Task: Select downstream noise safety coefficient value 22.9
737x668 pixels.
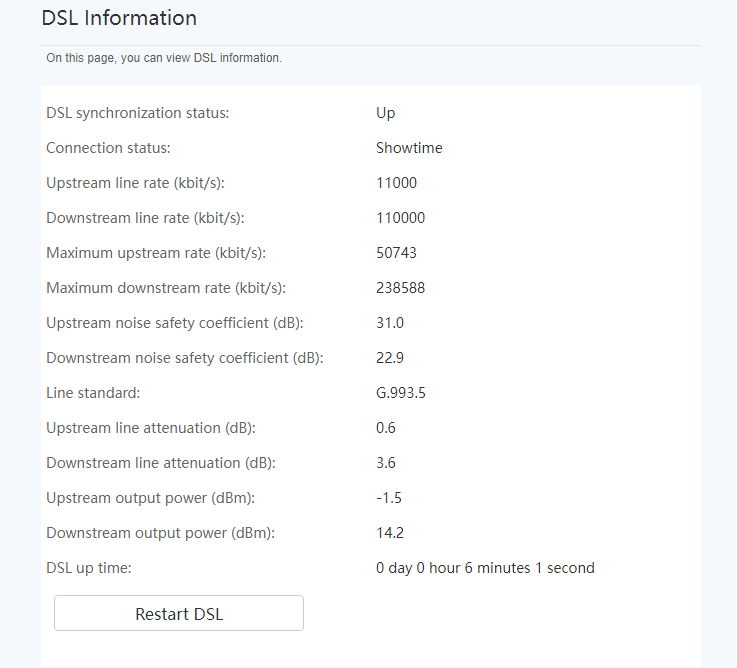Action: point(390,358)
